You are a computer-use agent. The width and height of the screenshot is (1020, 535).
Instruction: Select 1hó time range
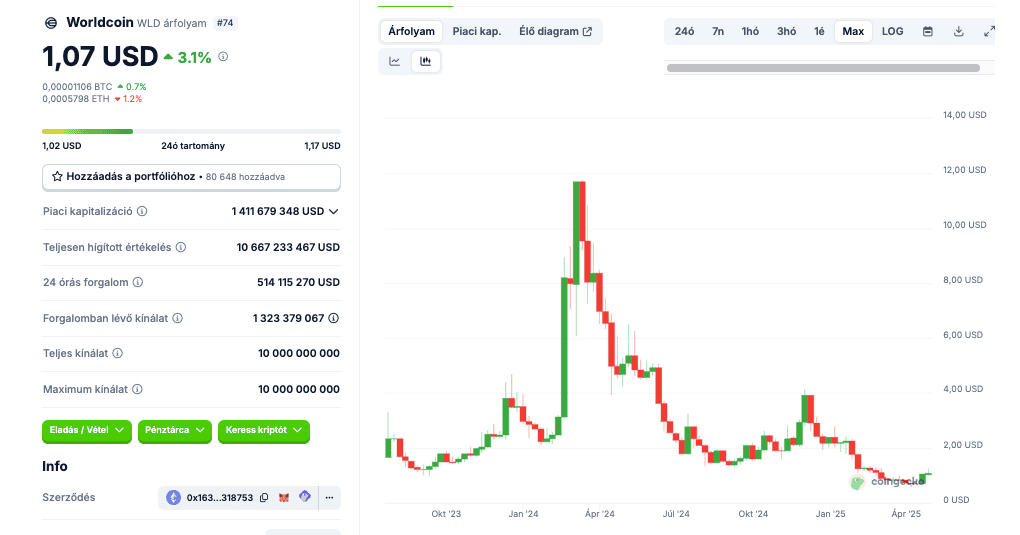(750, 31)
